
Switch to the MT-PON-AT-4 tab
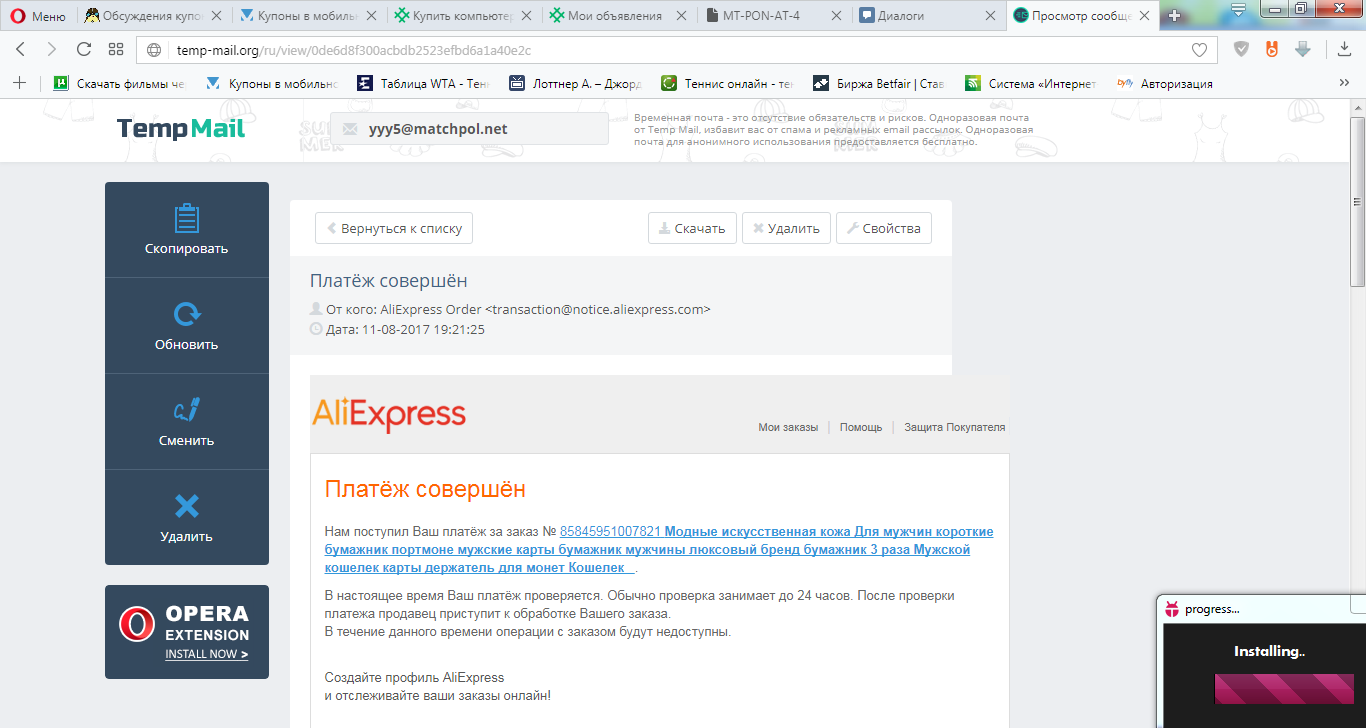click(774, 16)
